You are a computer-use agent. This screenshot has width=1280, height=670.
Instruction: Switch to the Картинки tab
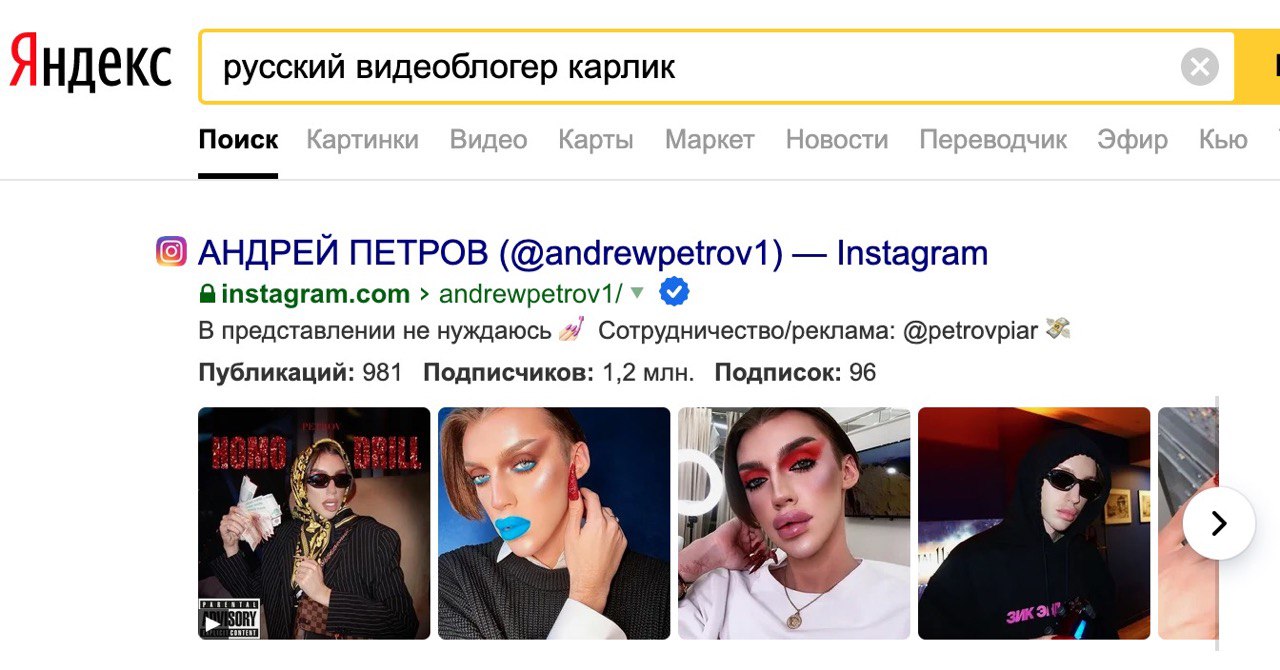click(x=362, y=139)
